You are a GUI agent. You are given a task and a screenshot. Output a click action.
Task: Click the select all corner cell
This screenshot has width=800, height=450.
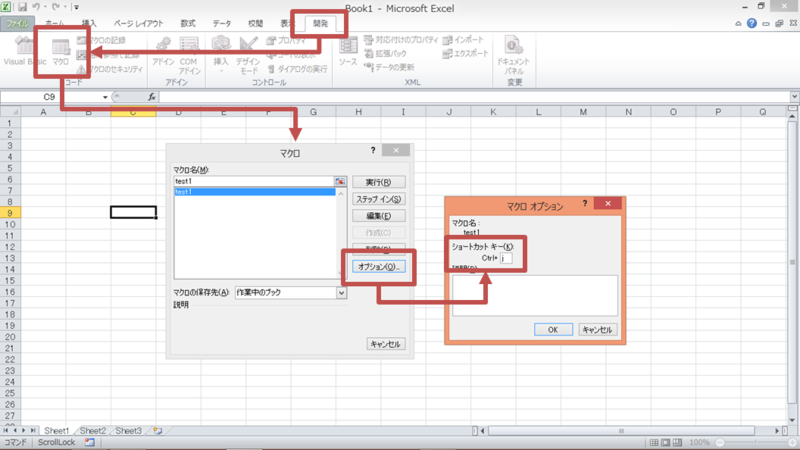pyautogui.click(x=10, y=112)
